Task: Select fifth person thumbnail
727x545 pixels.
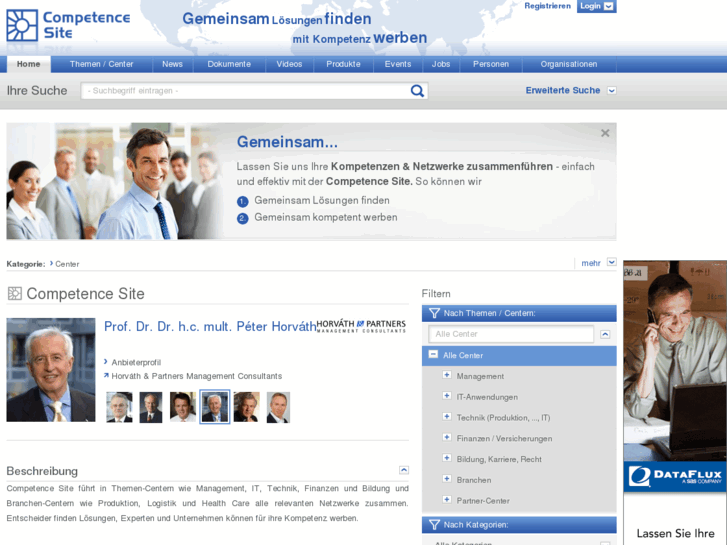Action: [246, 407]
